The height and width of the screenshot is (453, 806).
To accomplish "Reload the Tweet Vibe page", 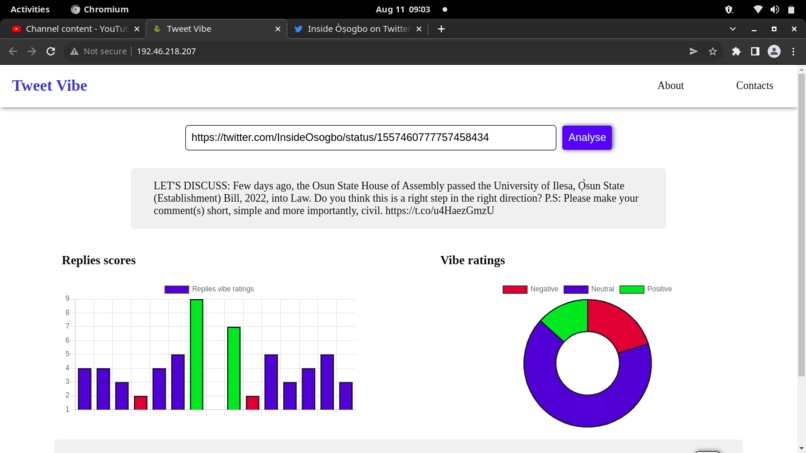I will (x=50, y=51).
